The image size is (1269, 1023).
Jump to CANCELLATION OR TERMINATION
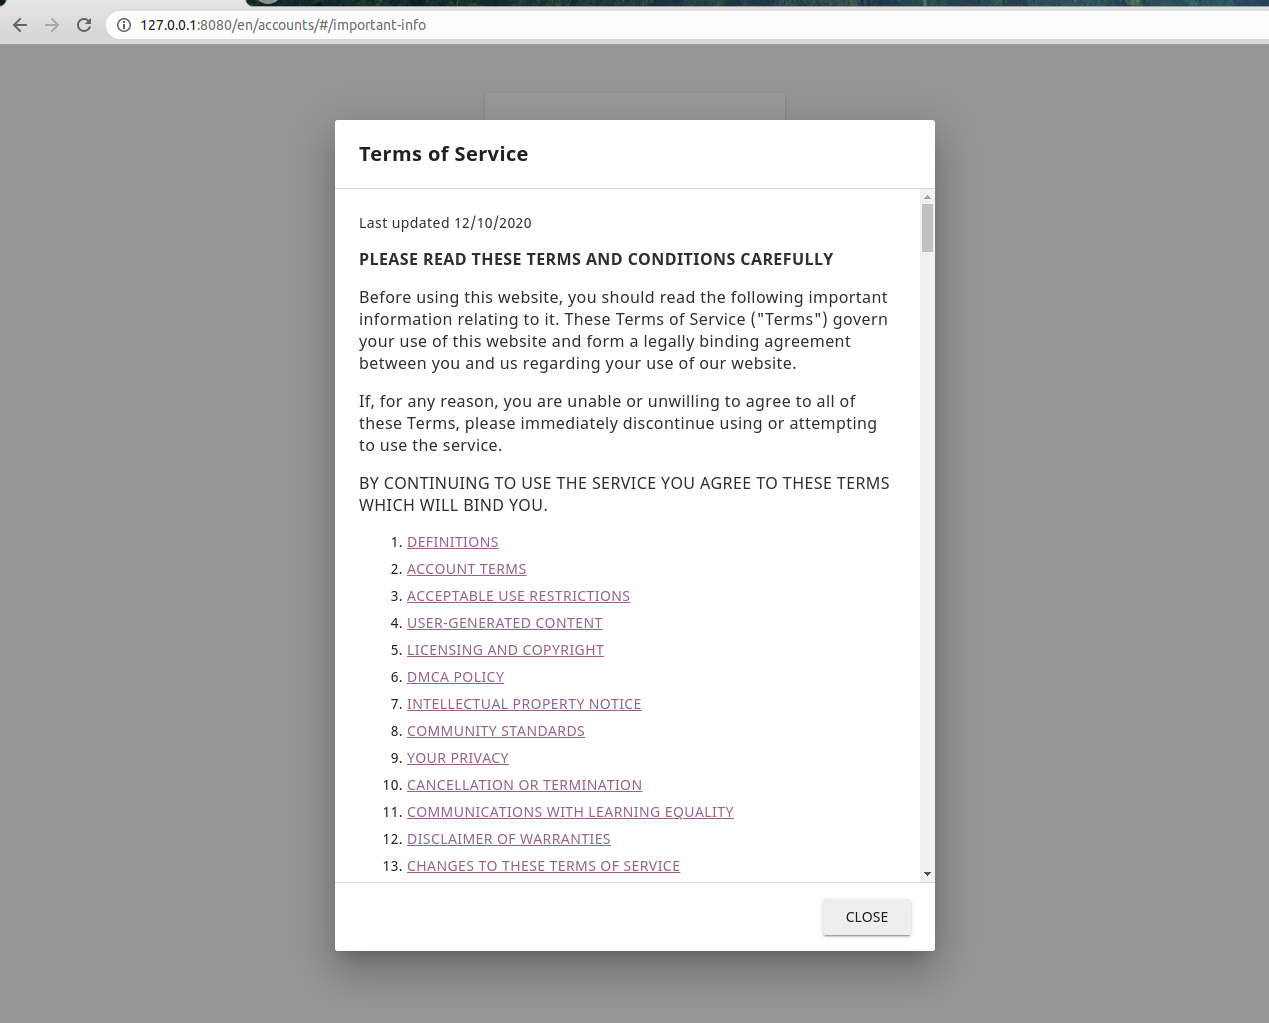pos(524,785)
